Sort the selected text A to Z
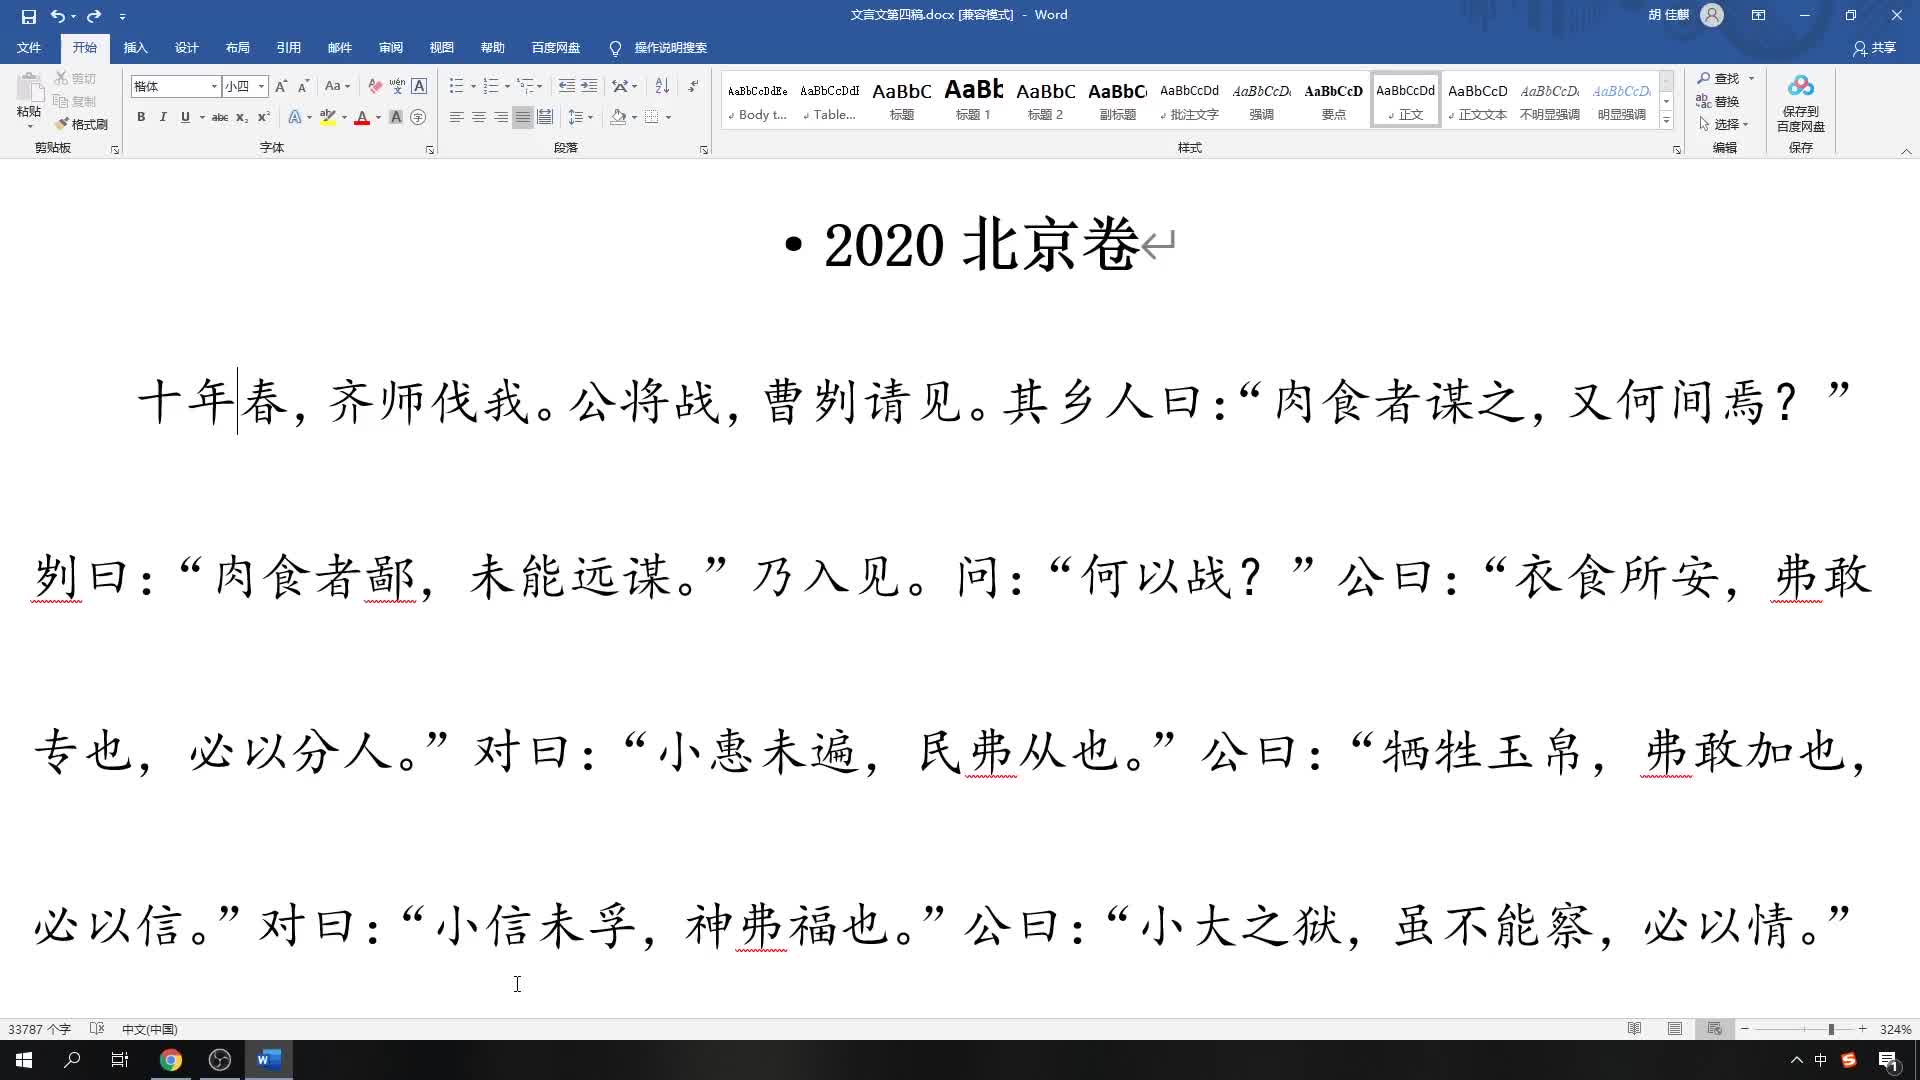 point(662,86)
